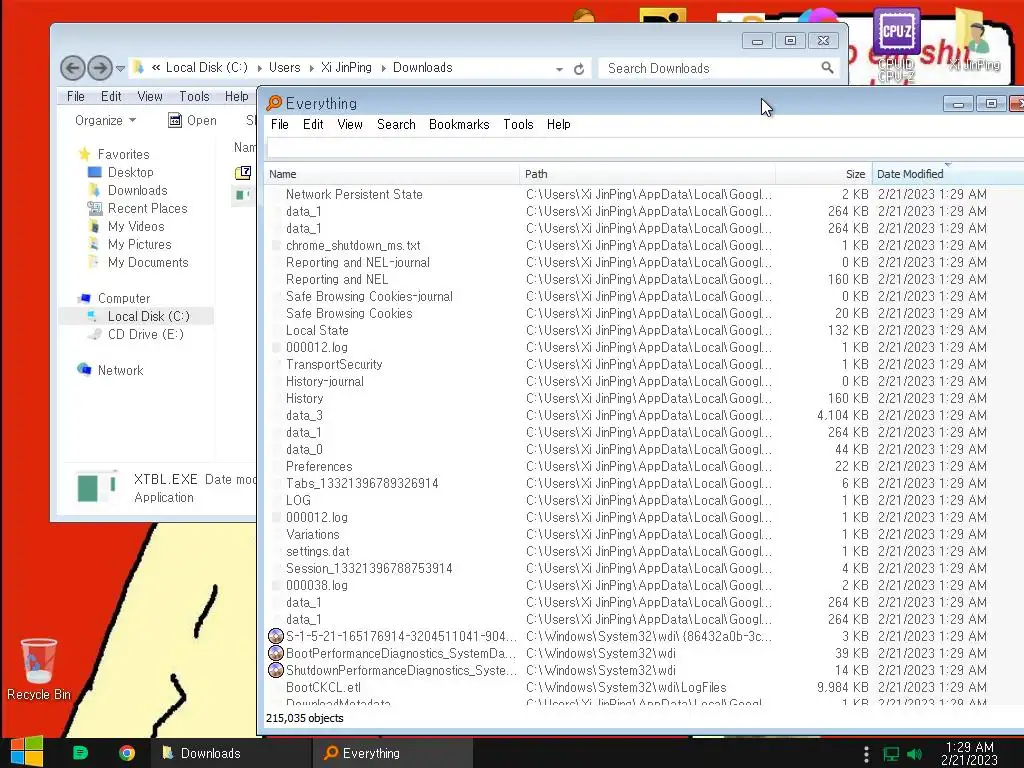Select Preferences result row
Image resolution: width=1024 pixels, height=768 pixels.
pos(645,466)
